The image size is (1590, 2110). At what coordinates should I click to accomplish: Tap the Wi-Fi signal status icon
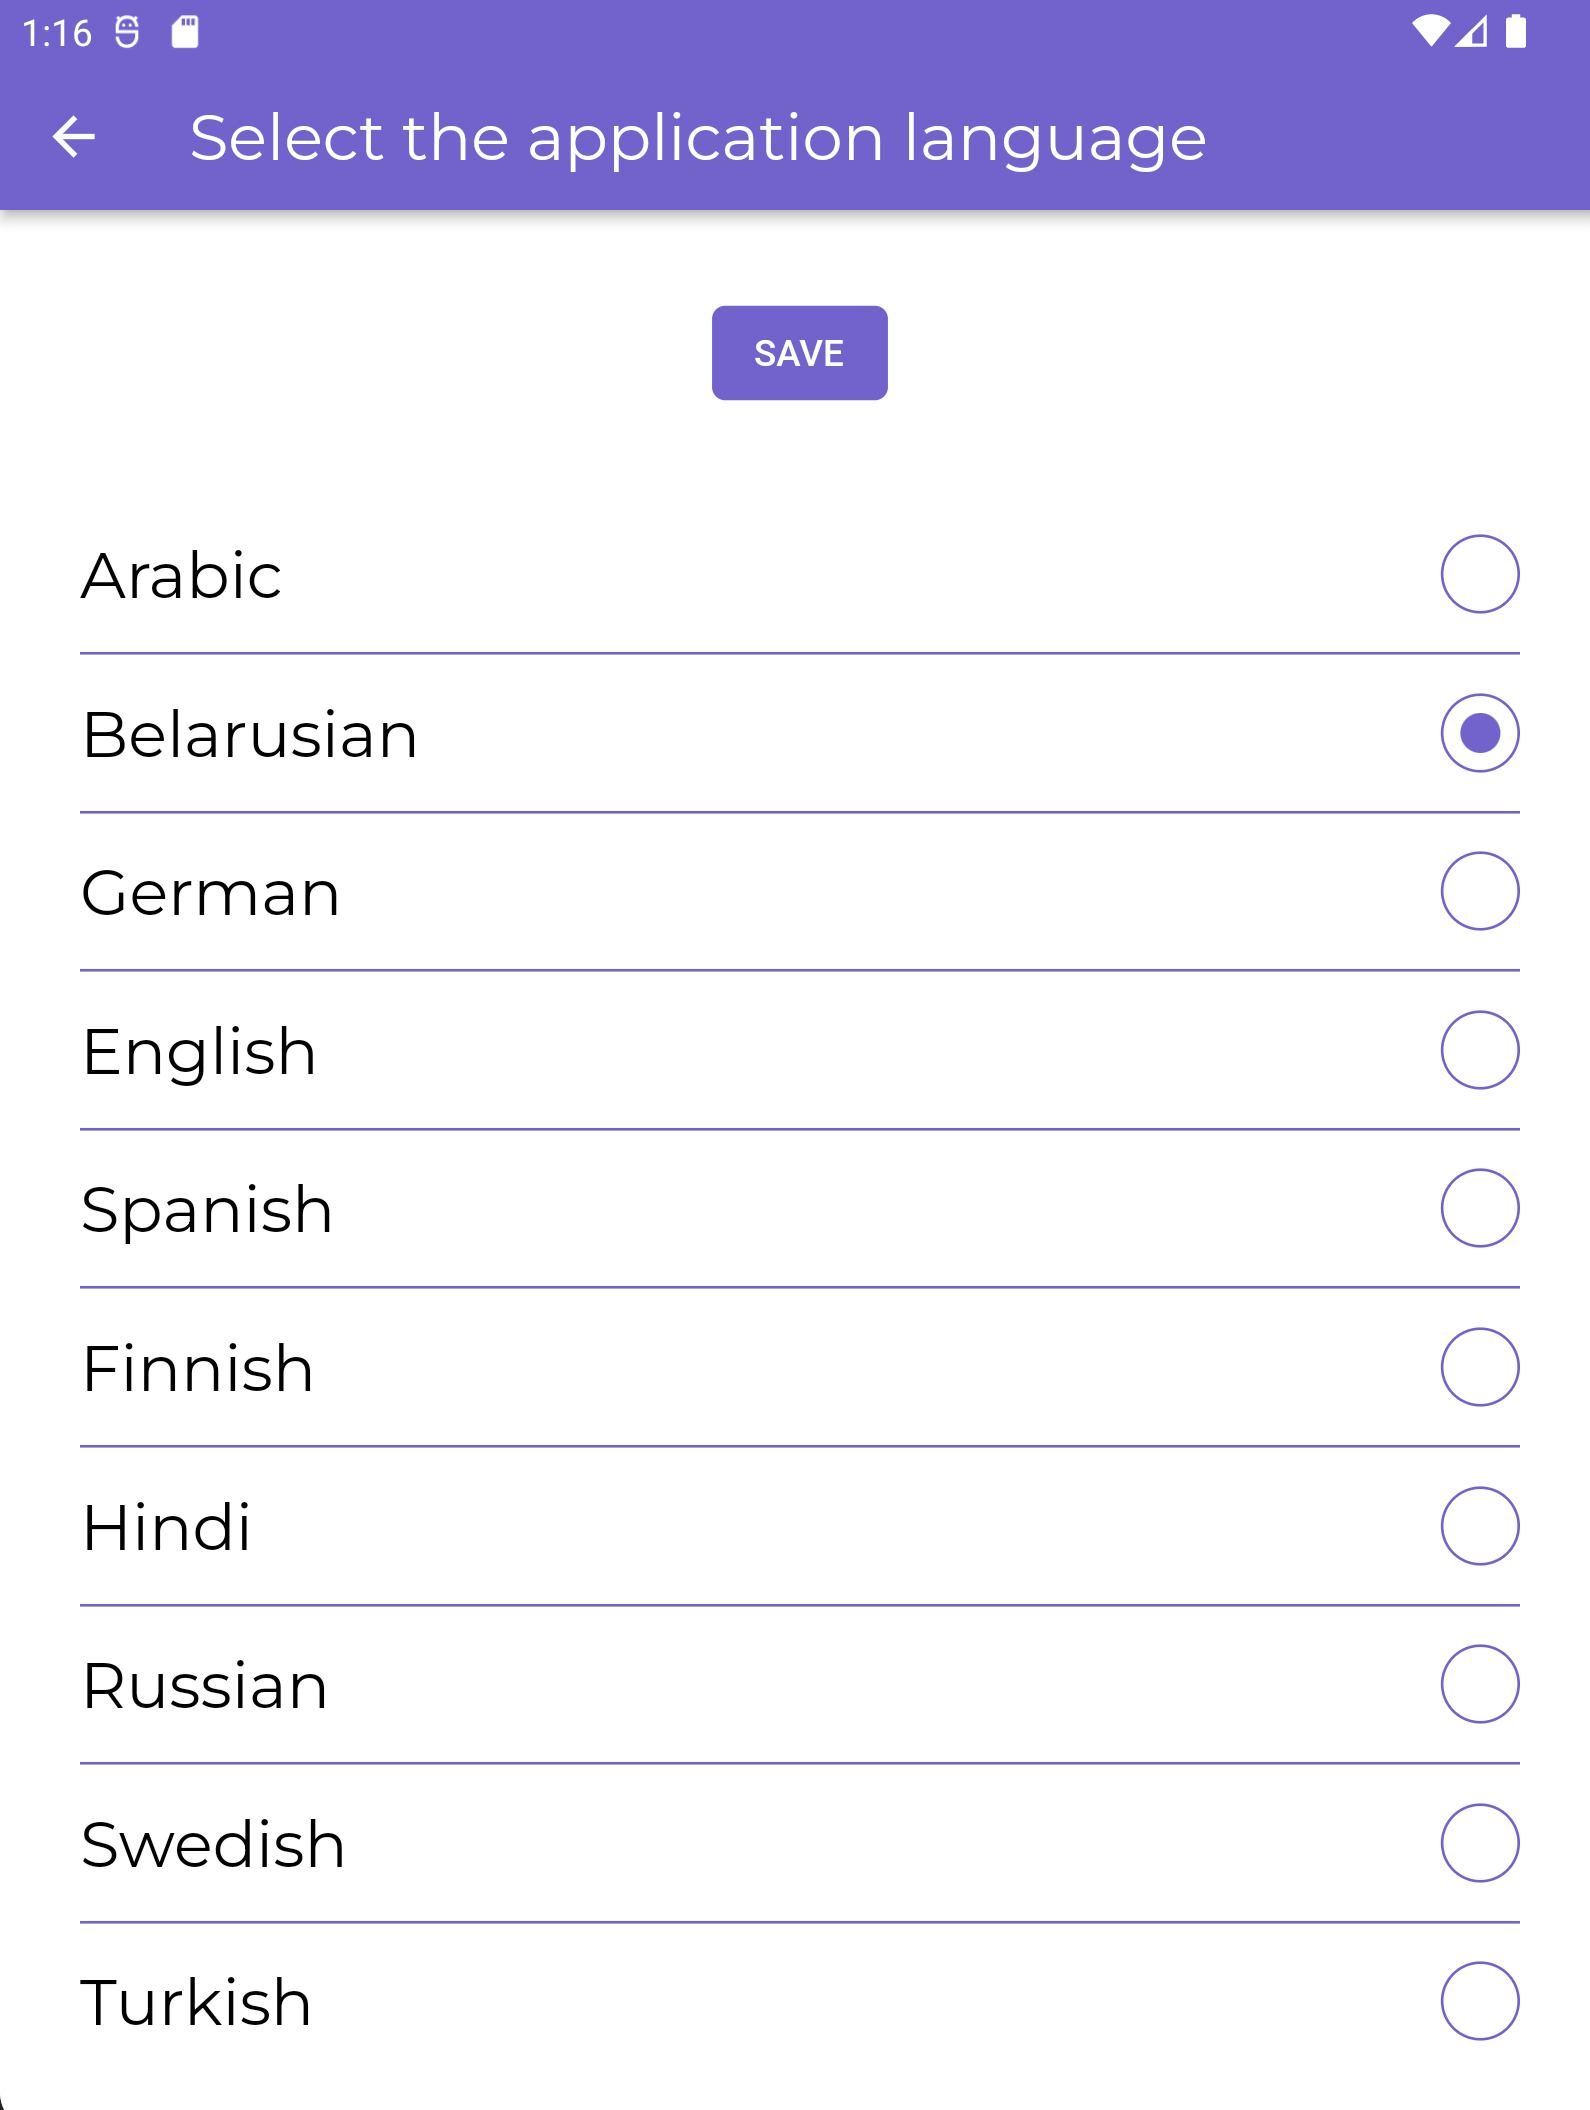coord(1430,32)
